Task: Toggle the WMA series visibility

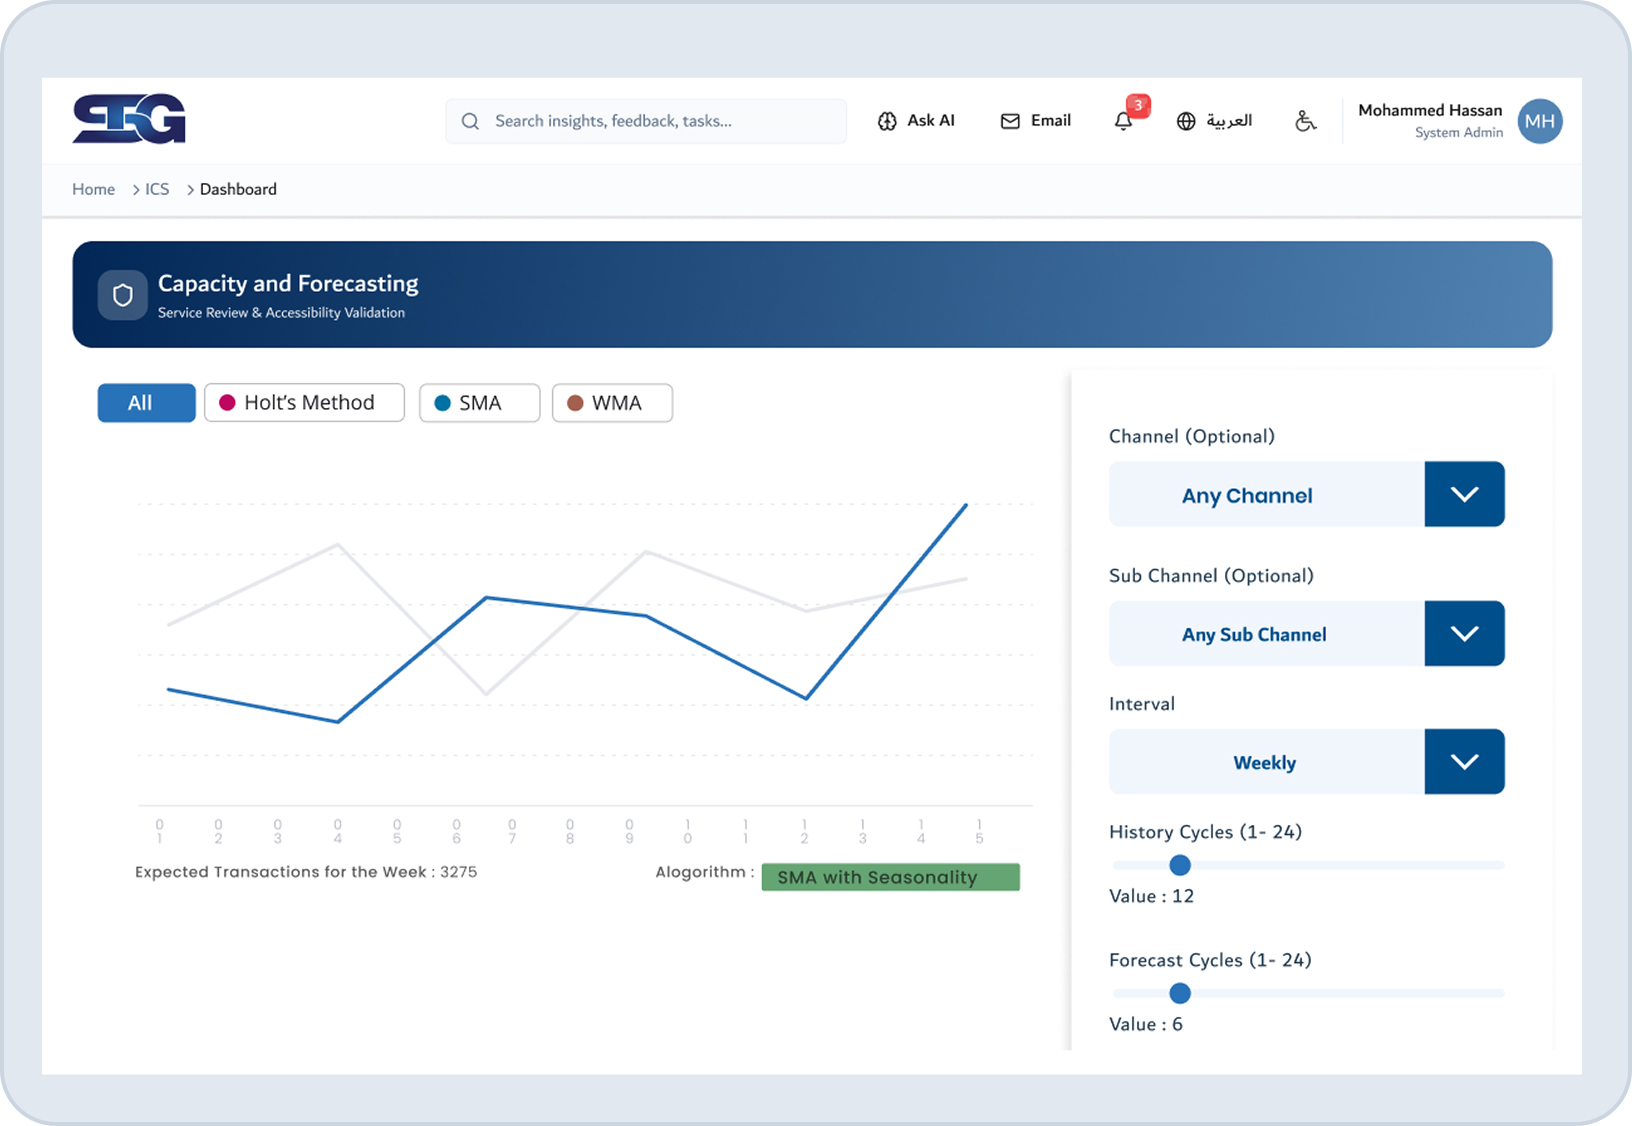Action: tap(612, 402)
